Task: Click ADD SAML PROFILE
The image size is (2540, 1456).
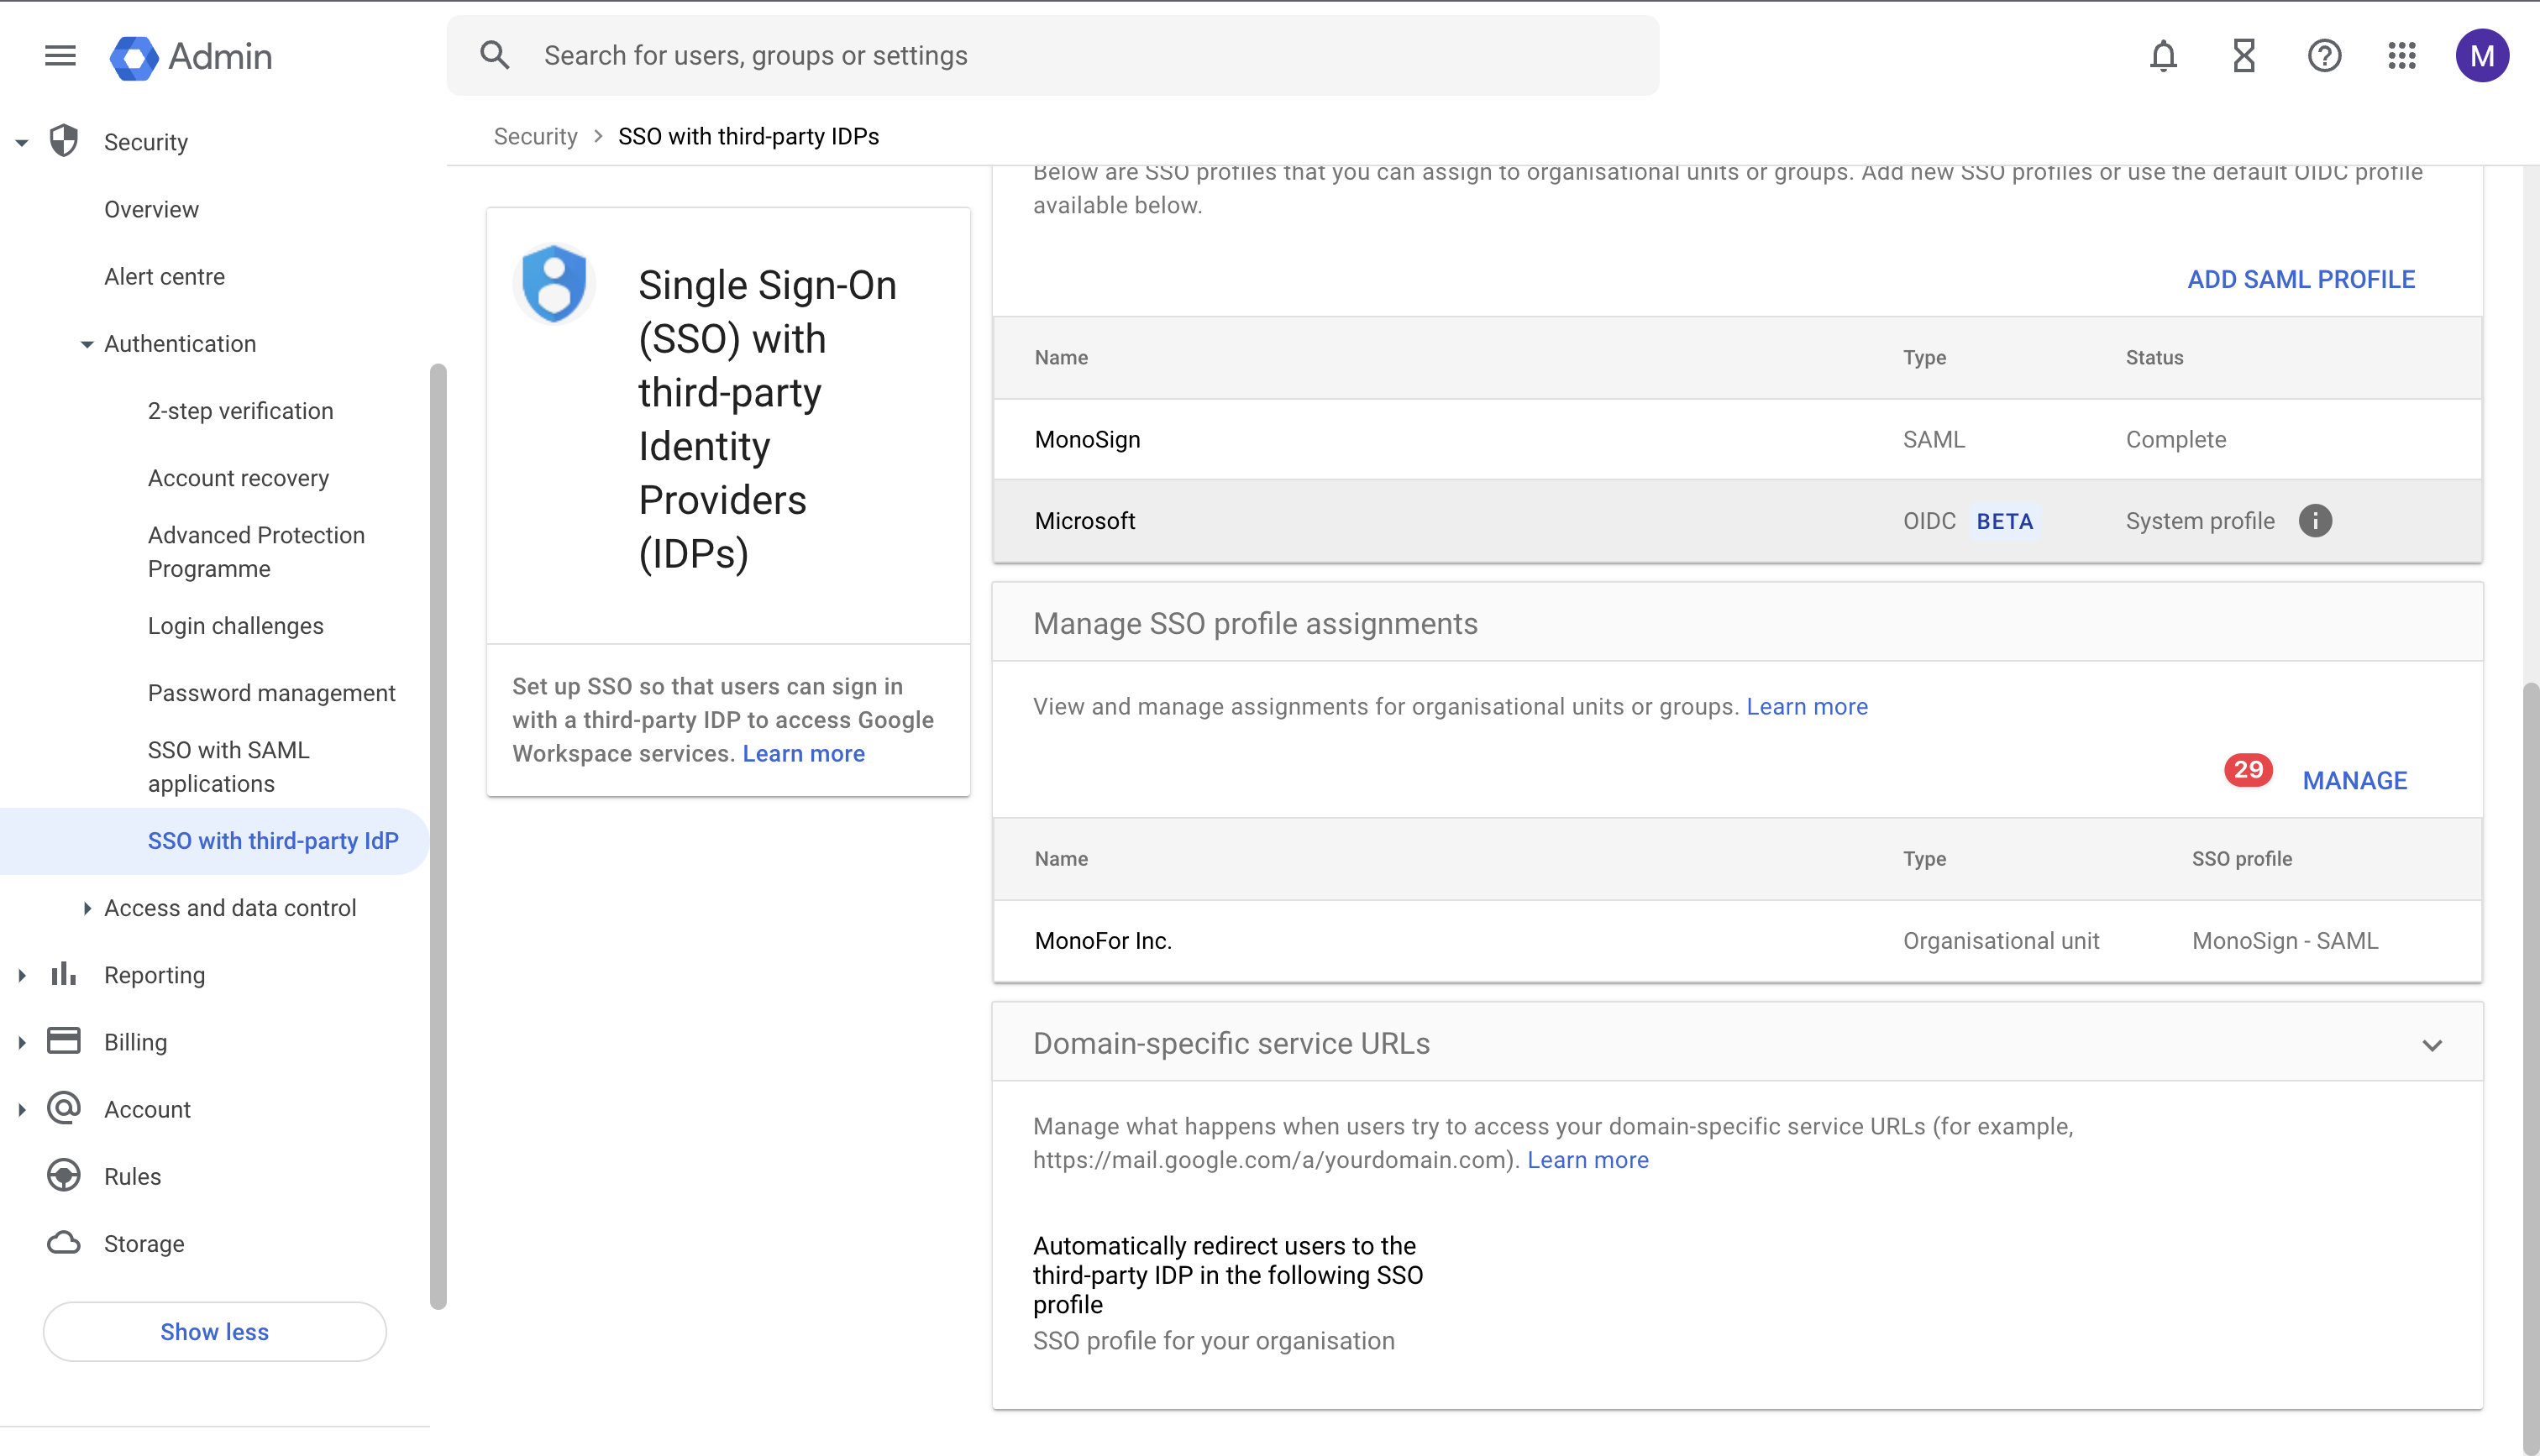Action: [x=2300, y=279]
